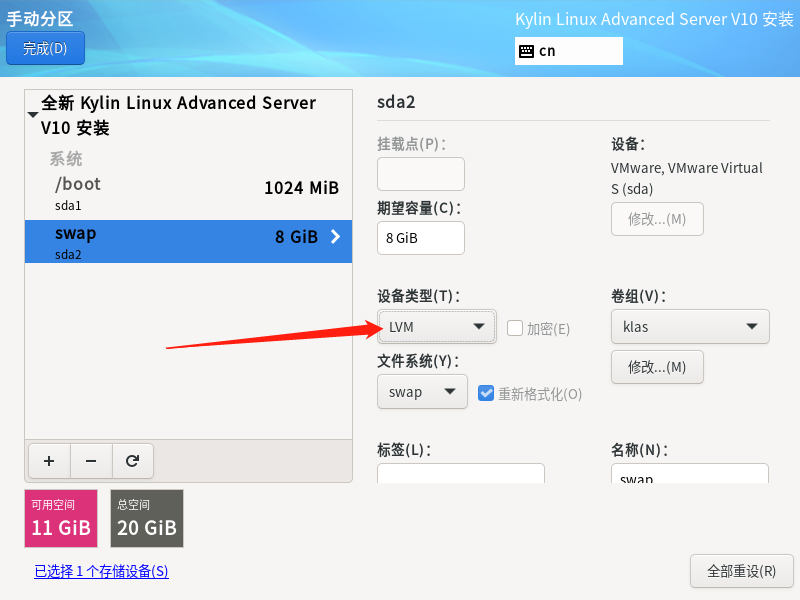The height and width of the screenshot is (600, 800).
Task: Click the 总空间 20 GiB box
Action: [147, 518]
